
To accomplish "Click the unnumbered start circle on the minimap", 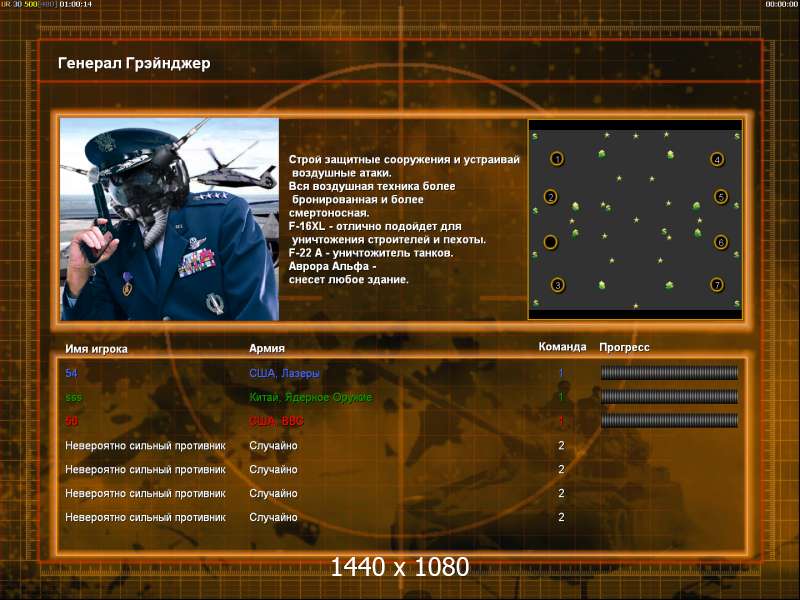I will (x=551, y=242).
